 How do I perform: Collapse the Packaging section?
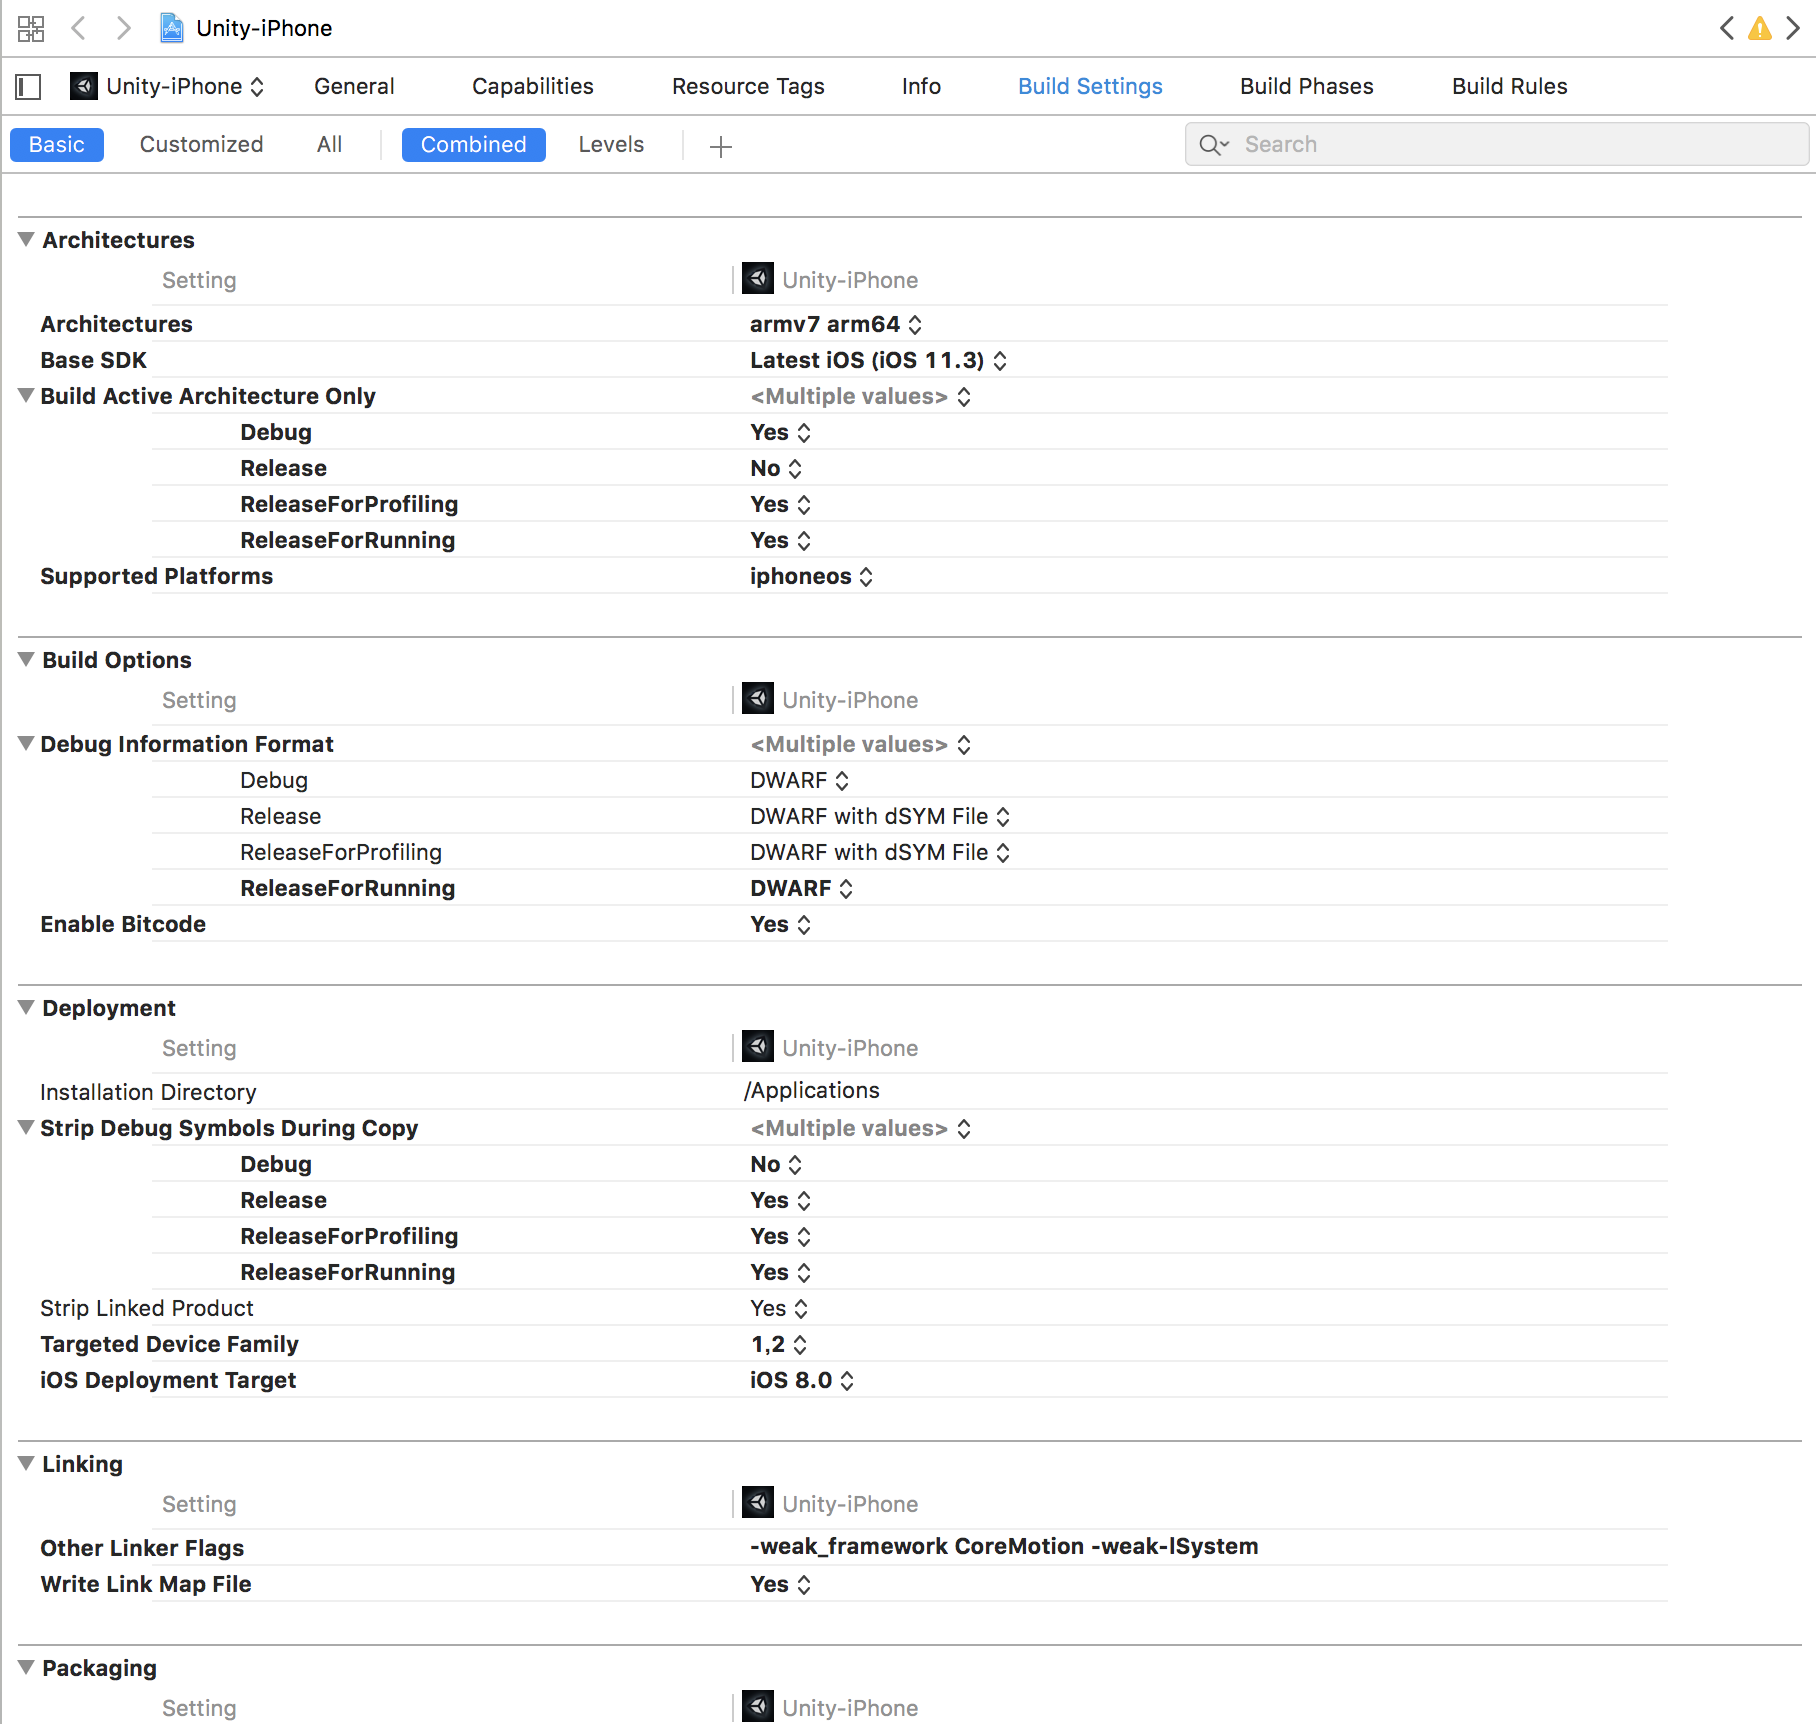tap(26, 1667)
